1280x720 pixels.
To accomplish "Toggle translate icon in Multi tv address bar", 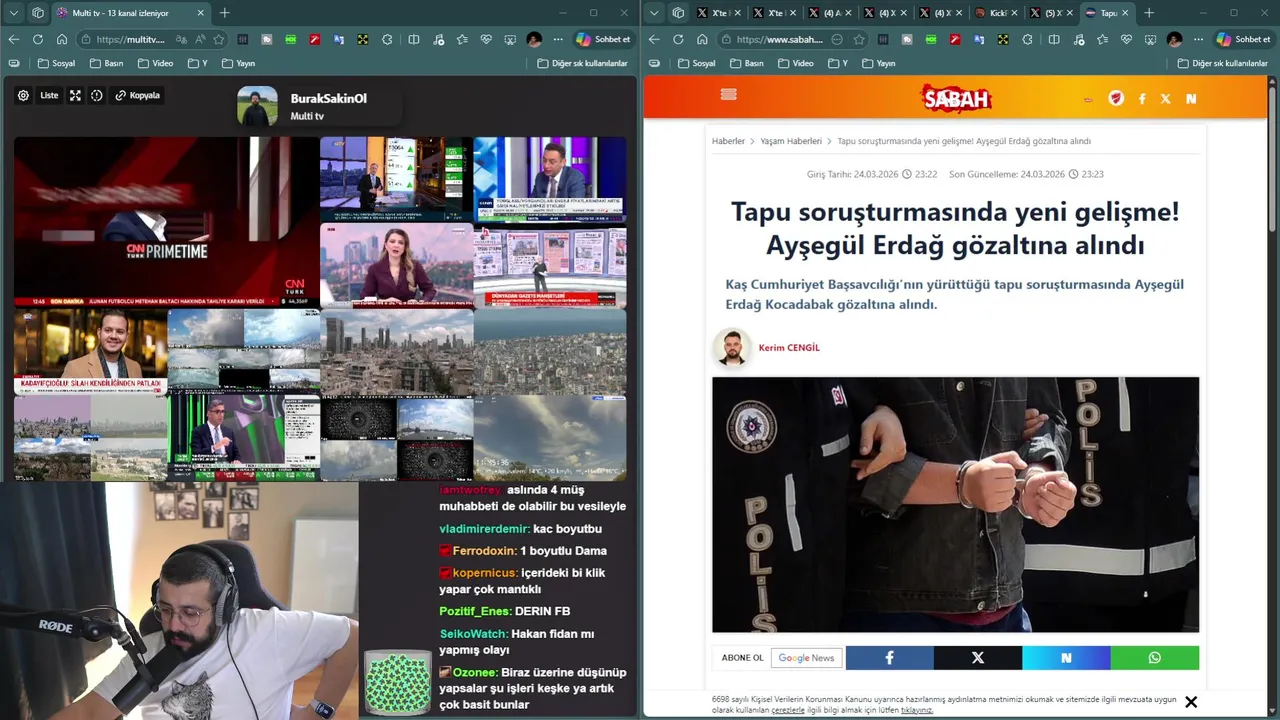I will (x=182, y=39).
